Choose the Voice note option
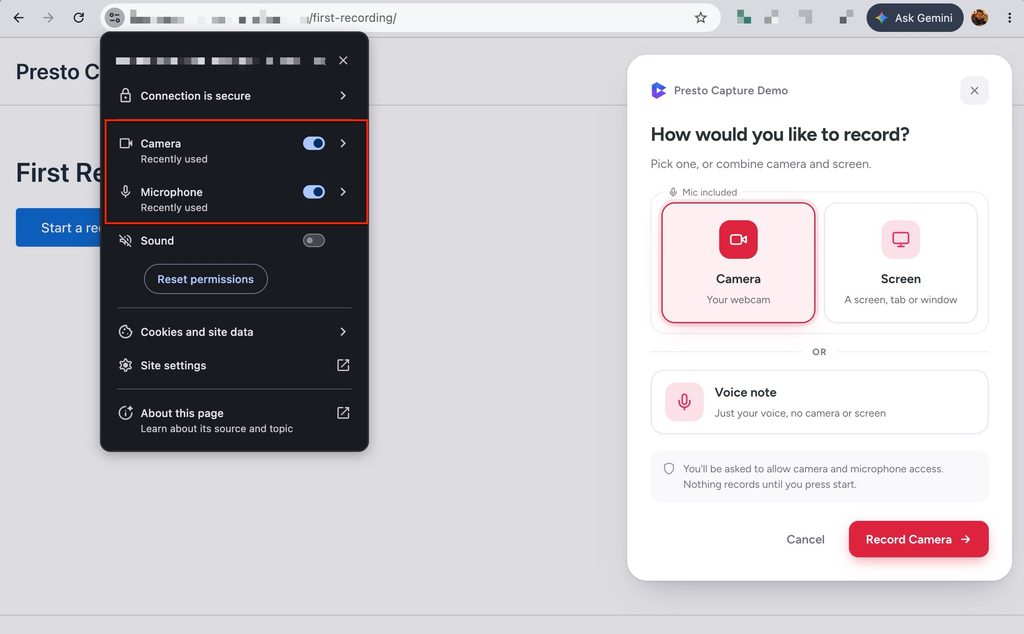Screen dimensions: 1024x634 820,402
